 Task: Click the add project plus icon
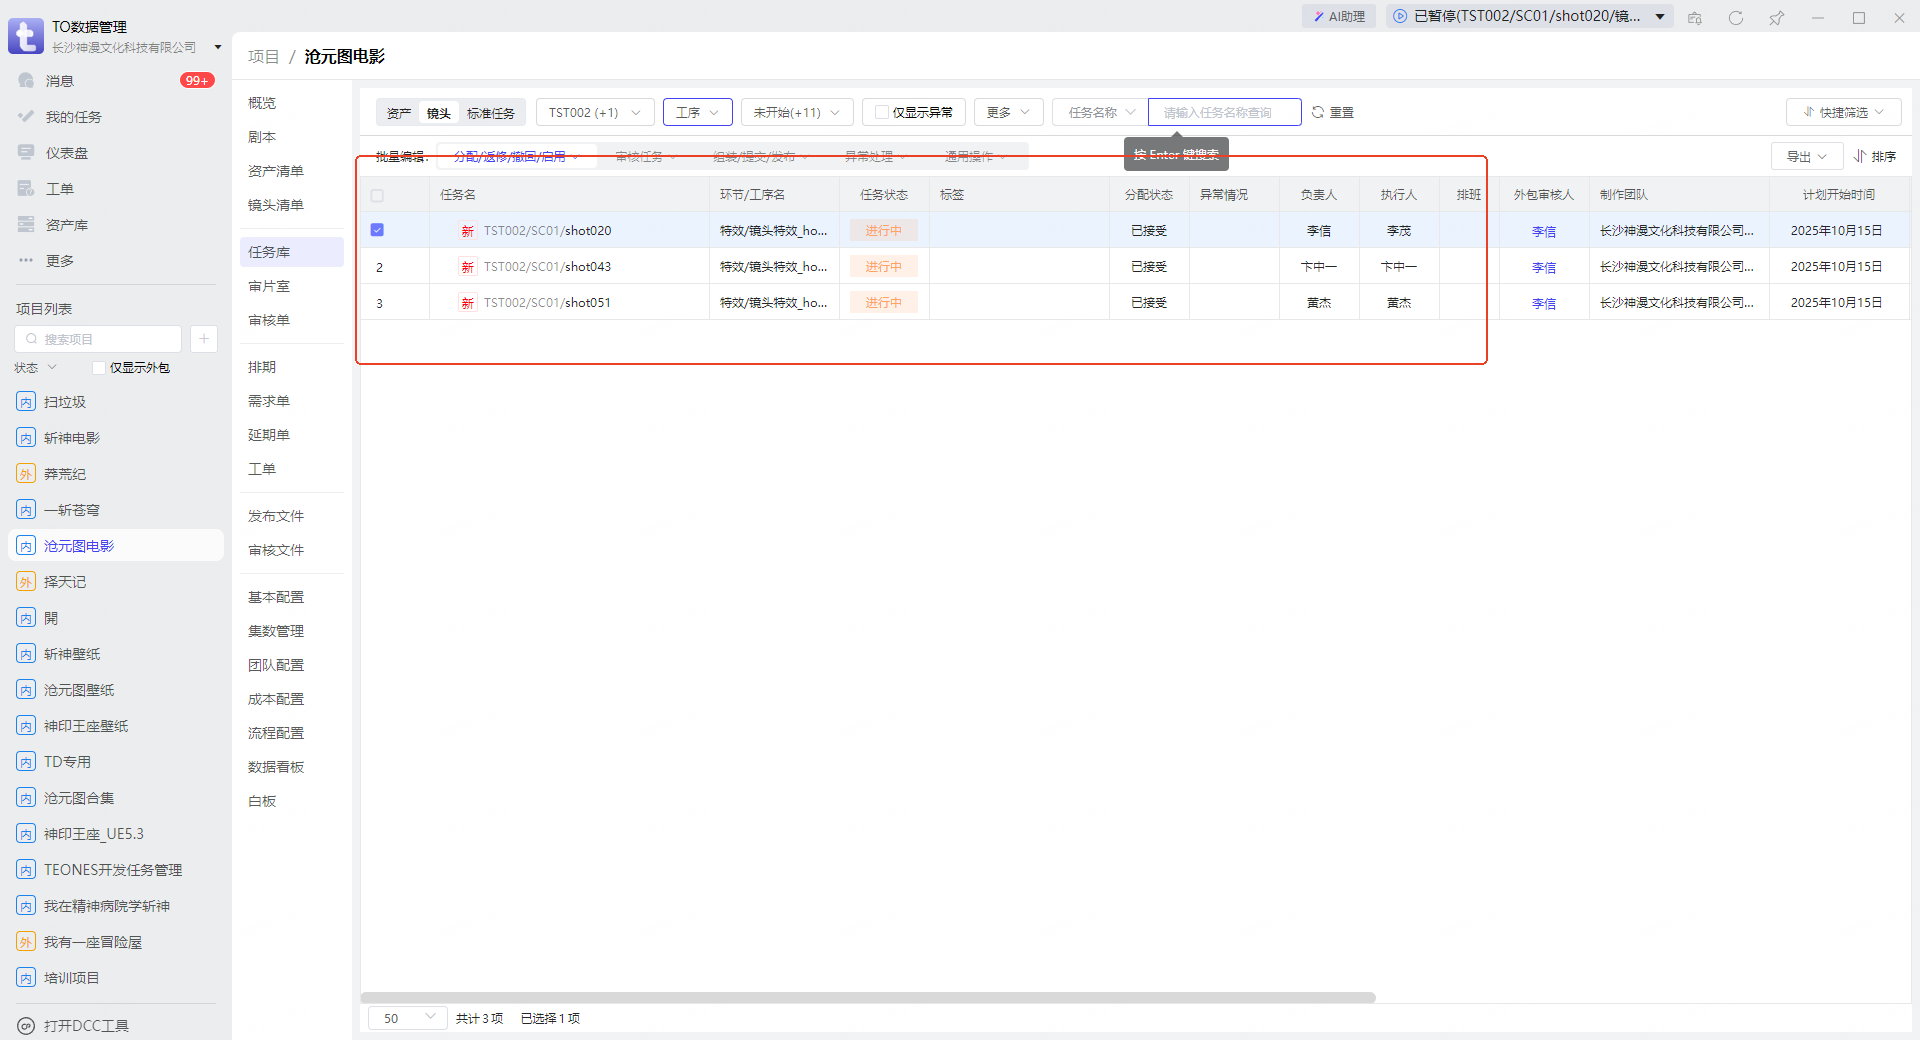pyautogui.click(x=203, y=339)
